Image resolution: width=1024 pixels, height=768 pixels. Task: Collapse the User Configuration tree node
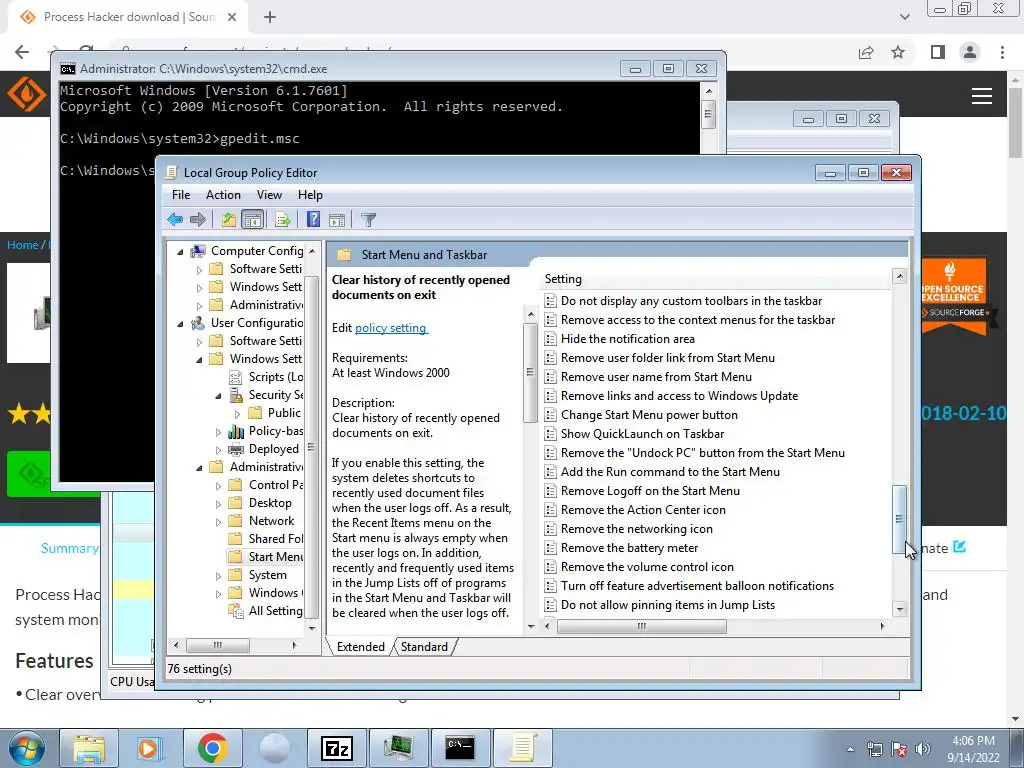pyautogui.click(x=181, y=323)
